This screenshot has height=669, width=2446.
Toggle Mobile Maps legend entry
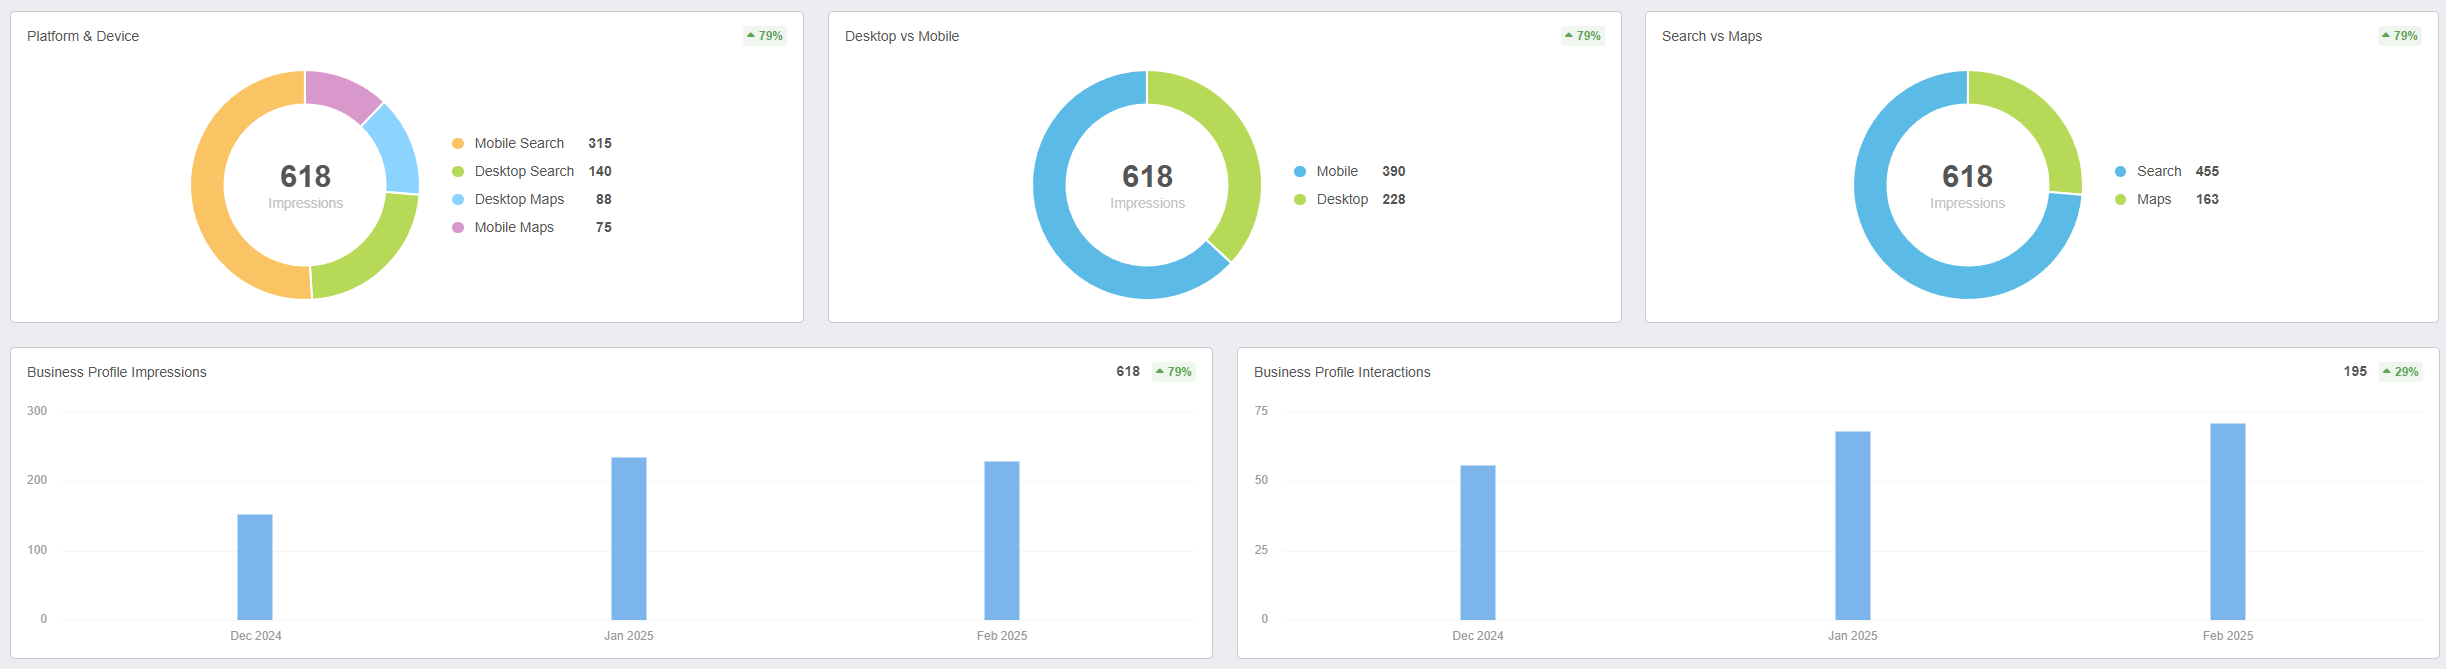click(514, 228)
